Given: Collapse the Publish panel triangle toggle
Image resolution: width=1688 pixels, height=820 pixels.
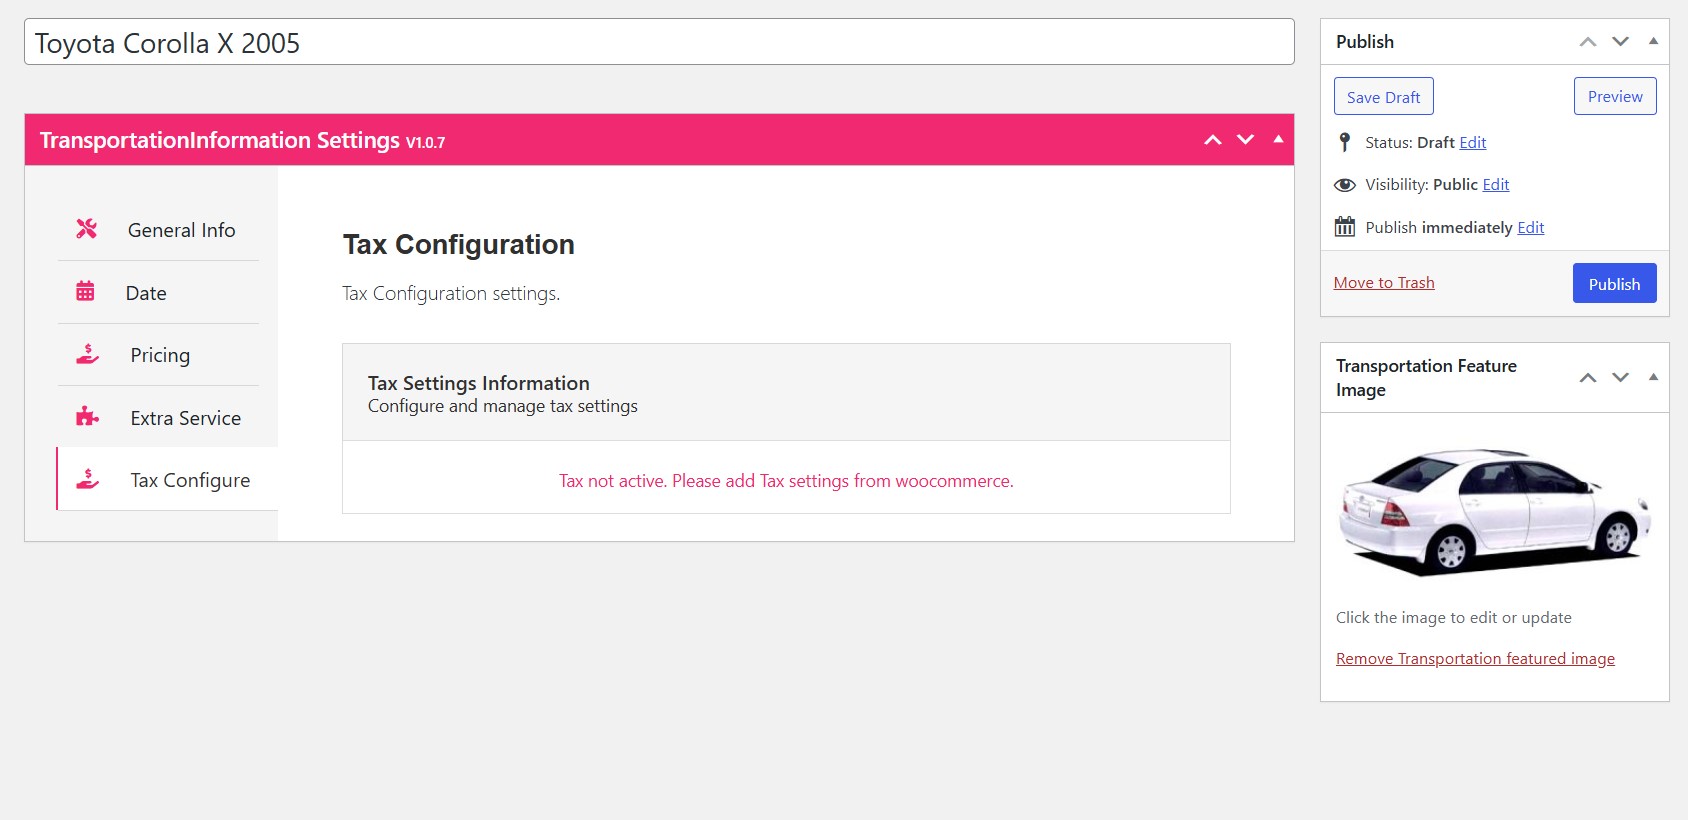Looking at the screenshot, I should [x=1653, y=41].
